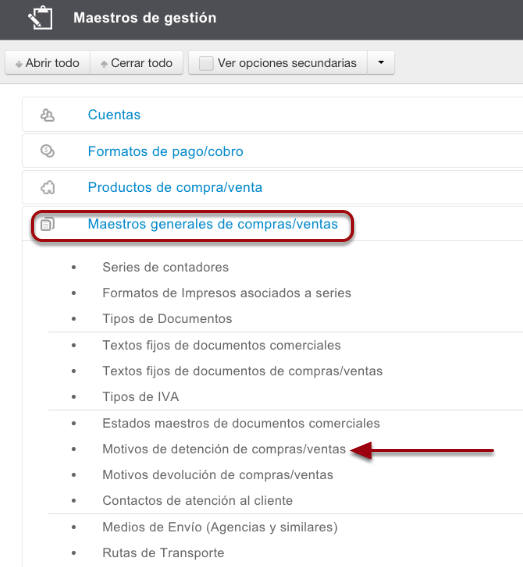The height and width of the screenshot is (567, 523).
Task: Select Medios de Envío (Agencias y similares)
Action: (220, 527)
